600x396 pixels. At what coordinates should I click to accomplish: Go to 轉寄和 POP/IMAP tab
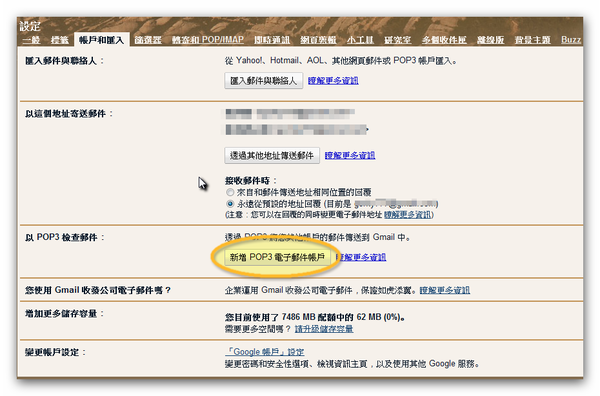(x=207, y=40)
